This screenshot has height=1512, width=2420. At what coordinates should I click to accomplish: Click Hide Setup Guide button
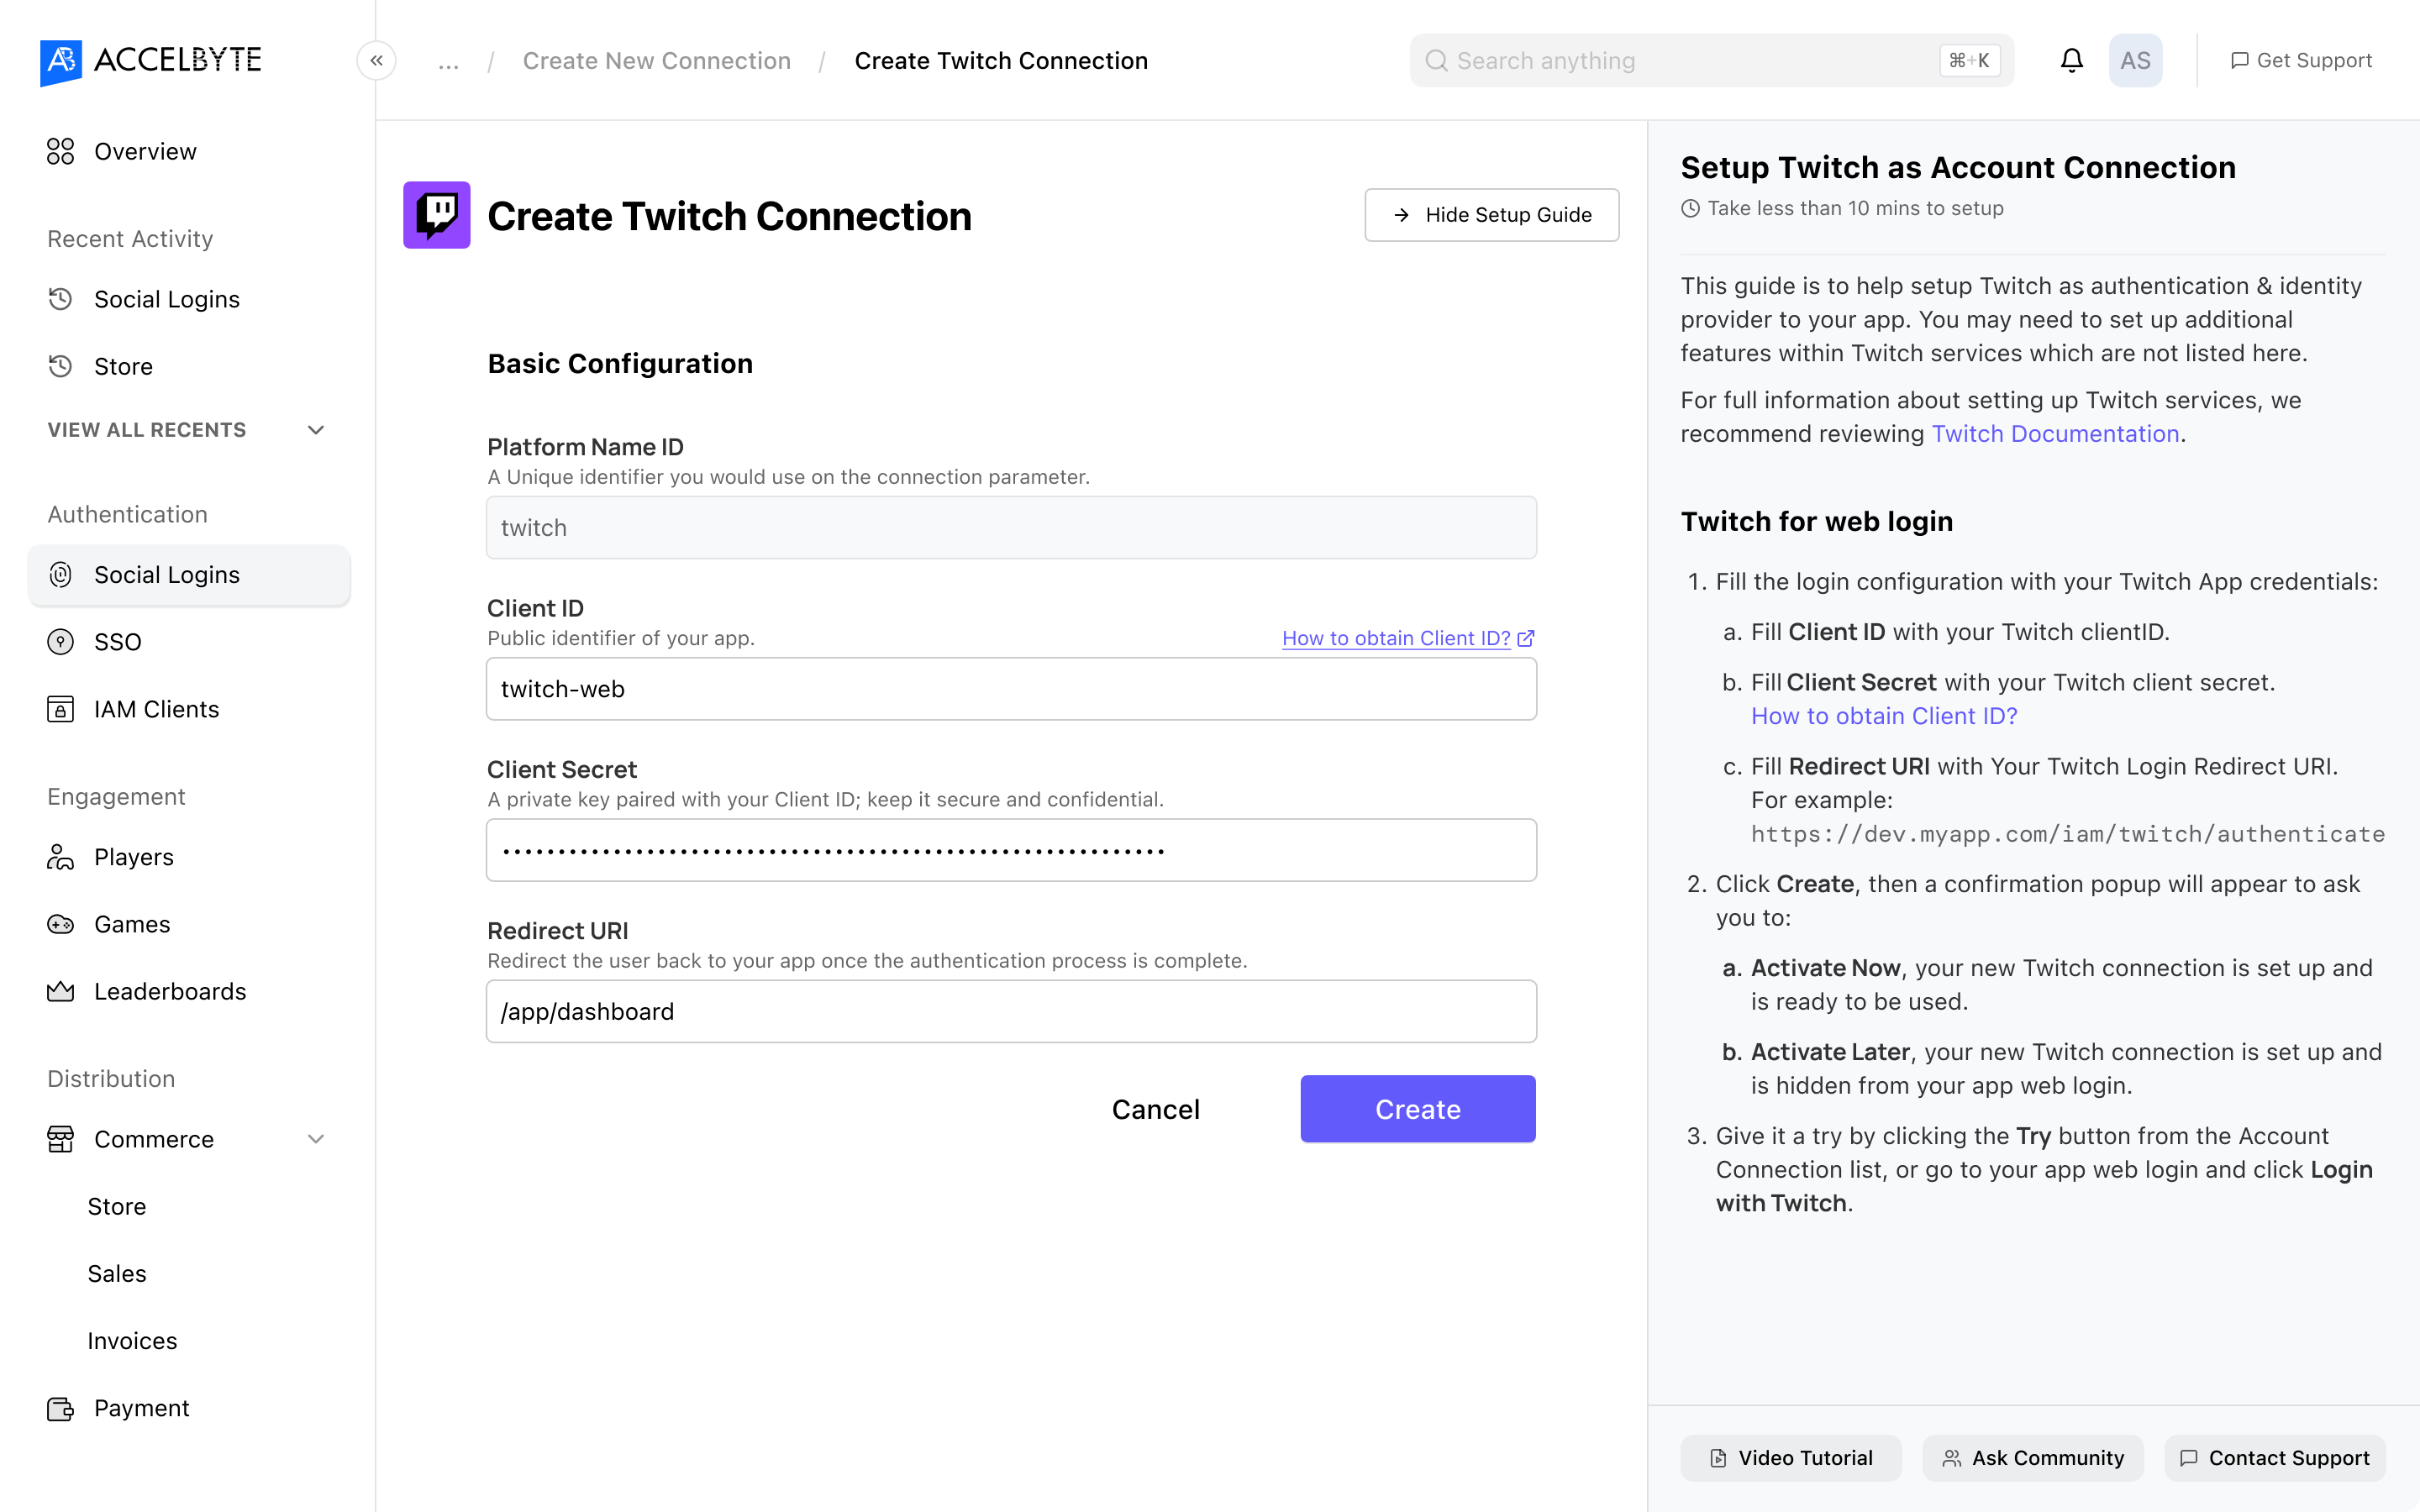(1491, 215)
